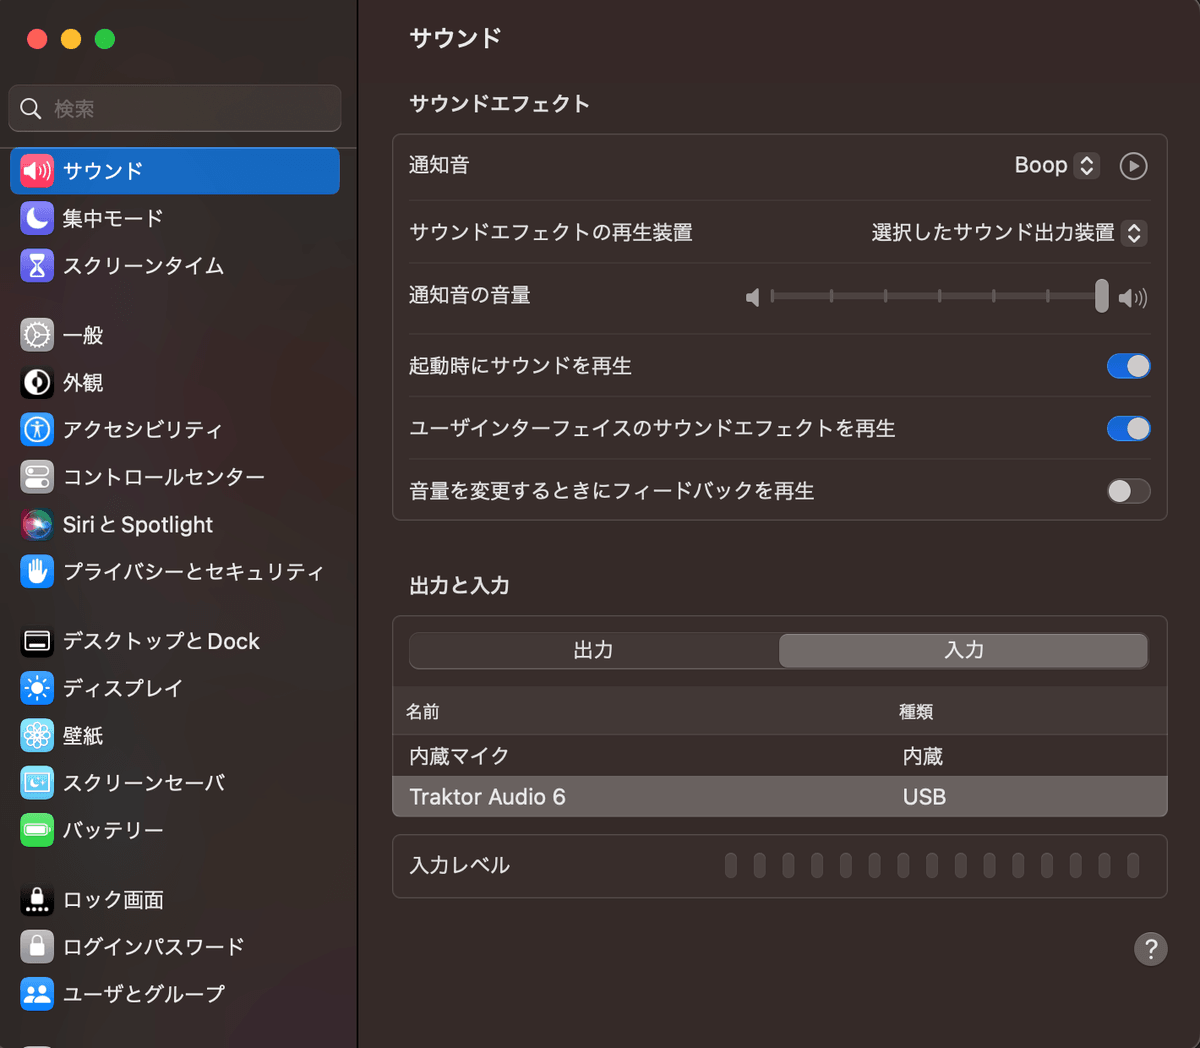1200x1048 pixels.
Task: Turn on 音量を変更するときにフィードバックを再生
Action: pos(1128,491)
